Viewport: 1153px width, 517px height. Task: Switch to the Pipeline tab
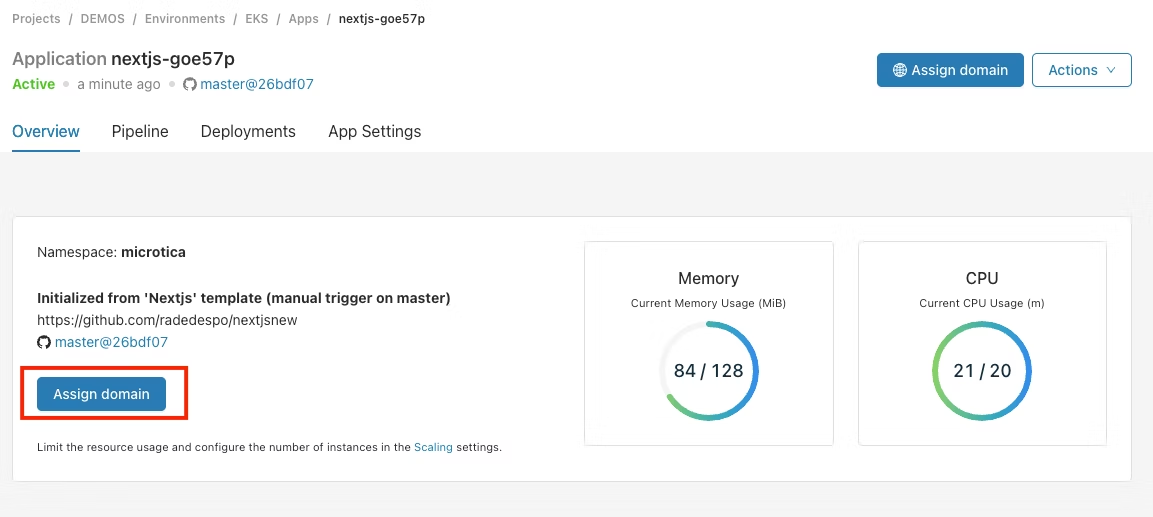140,132
